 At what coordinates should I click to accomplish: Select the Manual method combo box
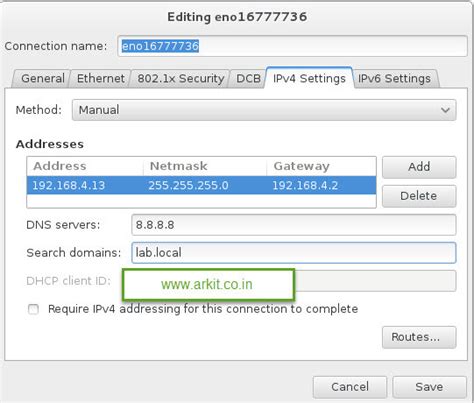264,110
